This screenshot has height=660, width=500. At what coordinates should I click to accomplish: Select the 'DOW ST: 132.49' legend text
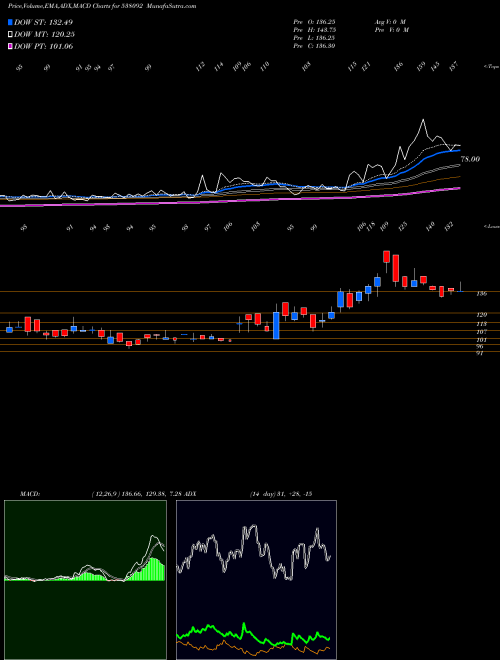point(43,22)
